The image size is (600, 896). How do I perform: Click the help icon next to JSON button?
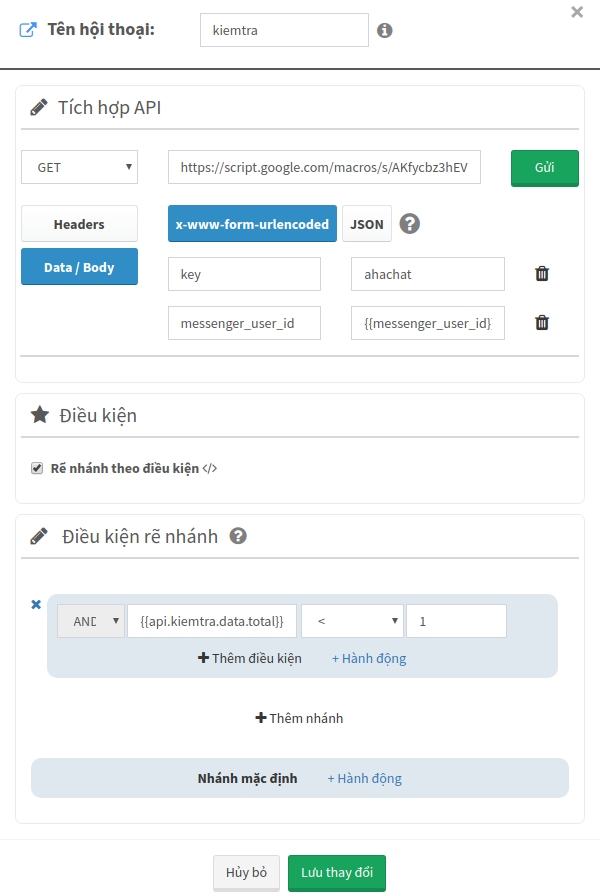coord(409,224)
